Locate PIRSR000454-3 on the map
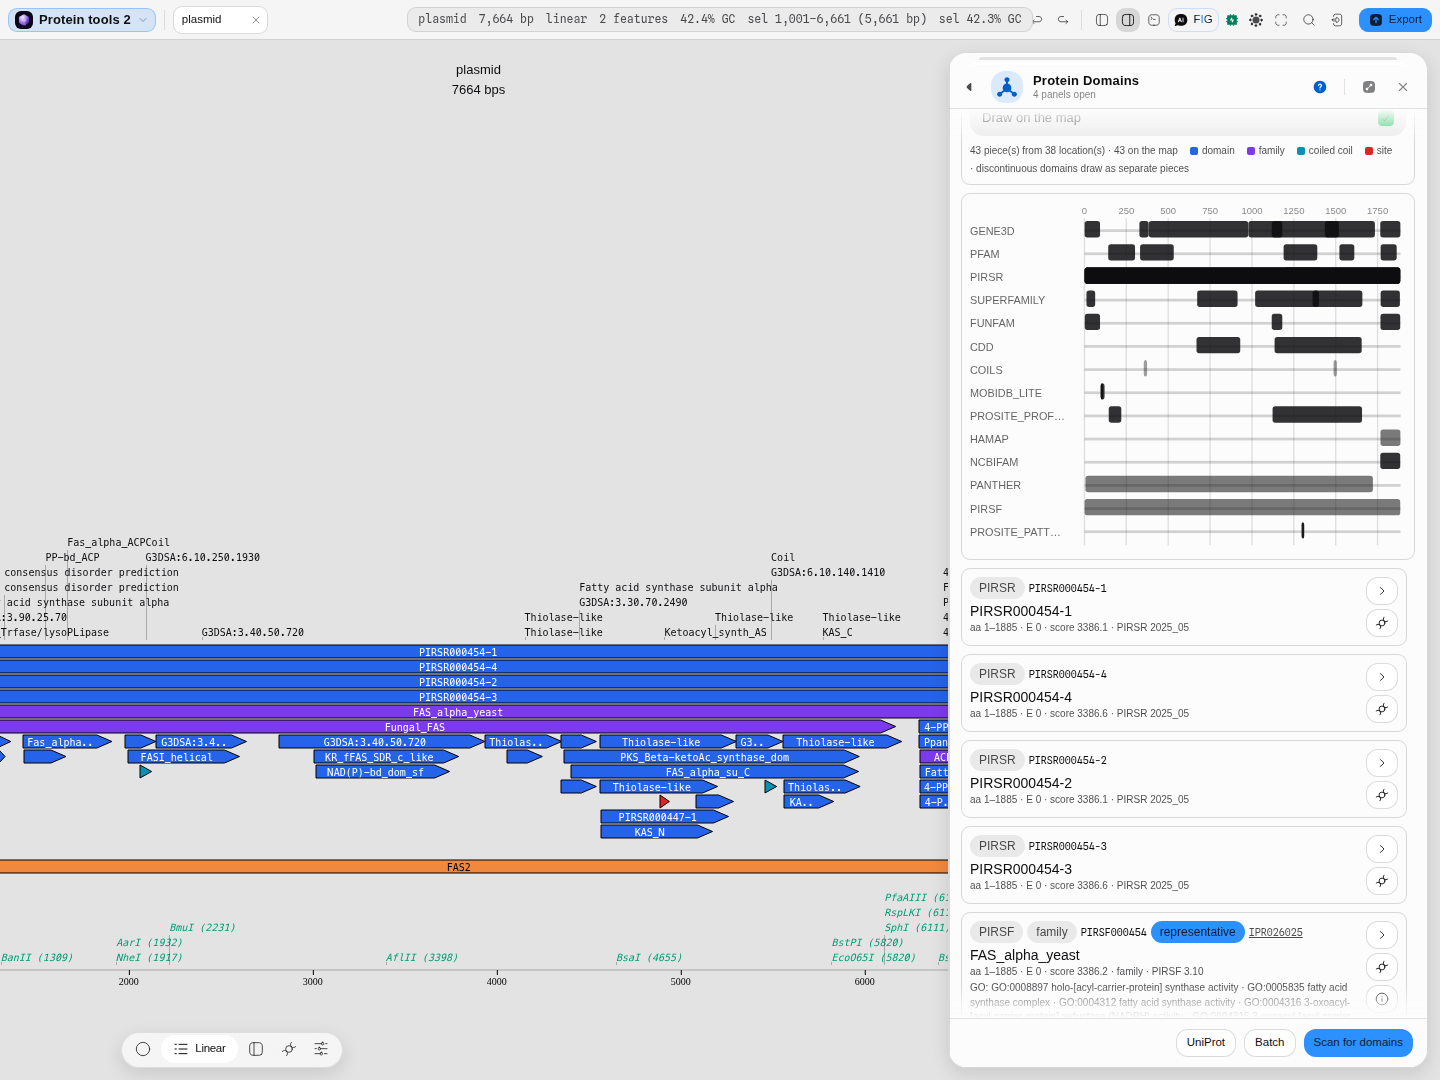 [x=1382, y=881]
